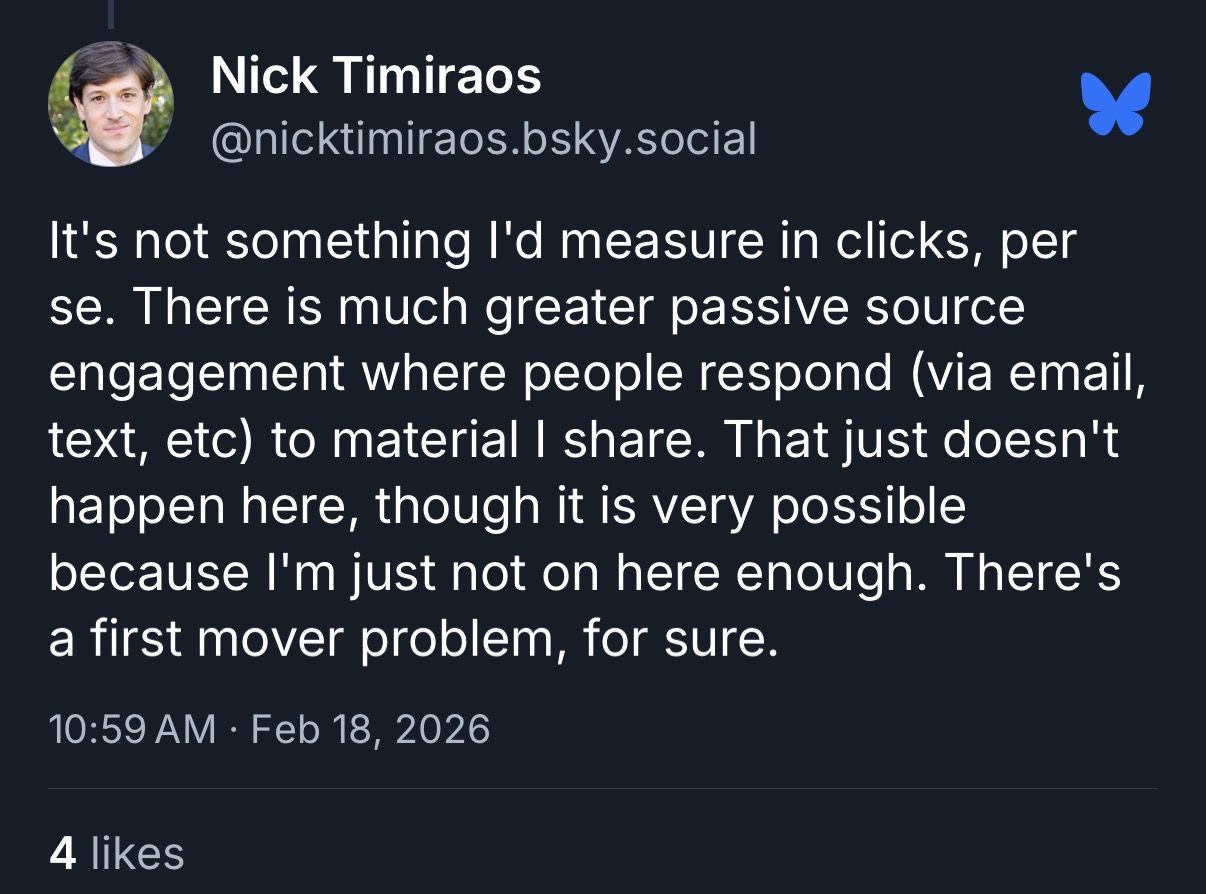Click the thread connector line above the avatar

(111, 12)
